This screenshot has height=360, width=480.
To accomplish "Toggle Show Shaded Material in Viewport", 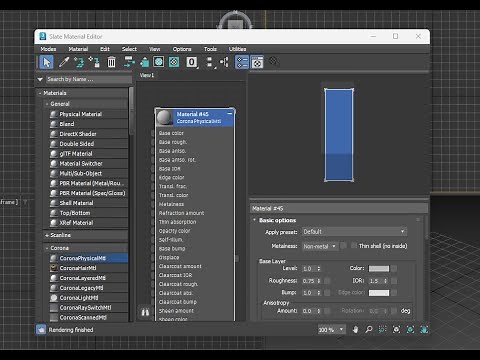I will 159,62.
